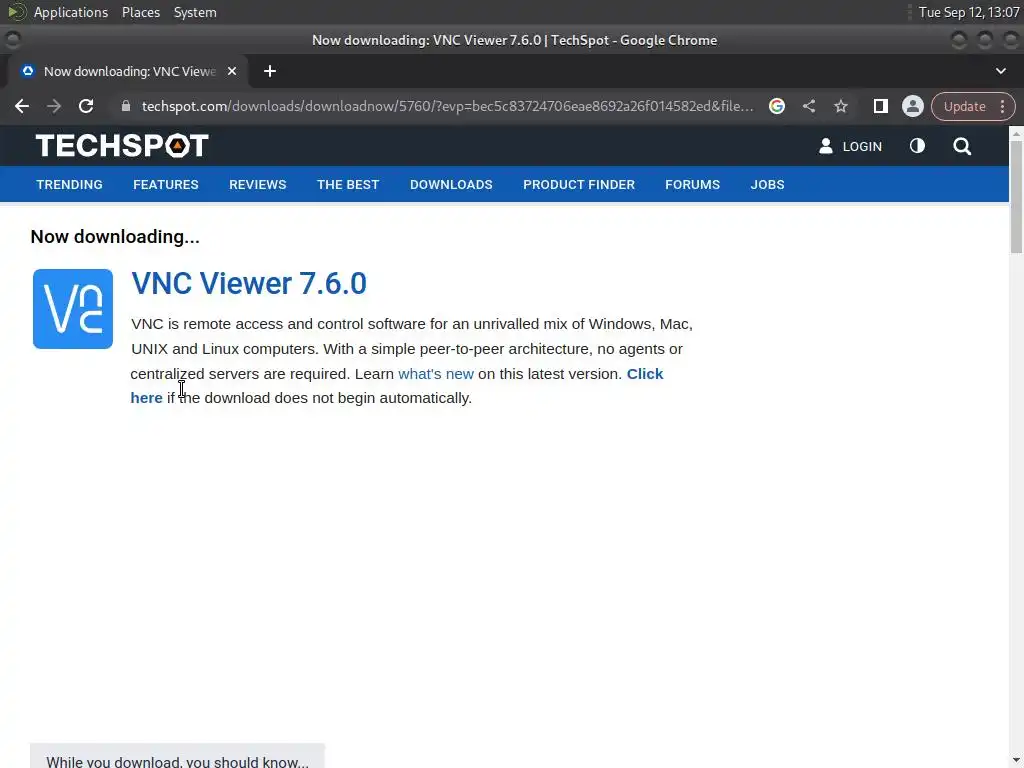Share this page using share icon

[808, 106]
